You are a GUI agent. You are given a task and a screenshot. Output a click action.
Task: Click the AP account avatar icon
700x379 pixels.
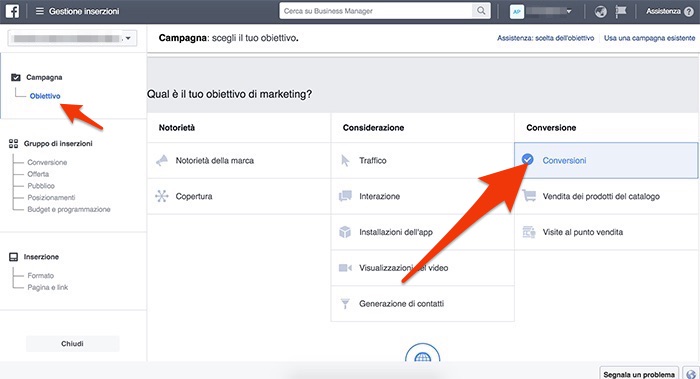pos(517,12)
